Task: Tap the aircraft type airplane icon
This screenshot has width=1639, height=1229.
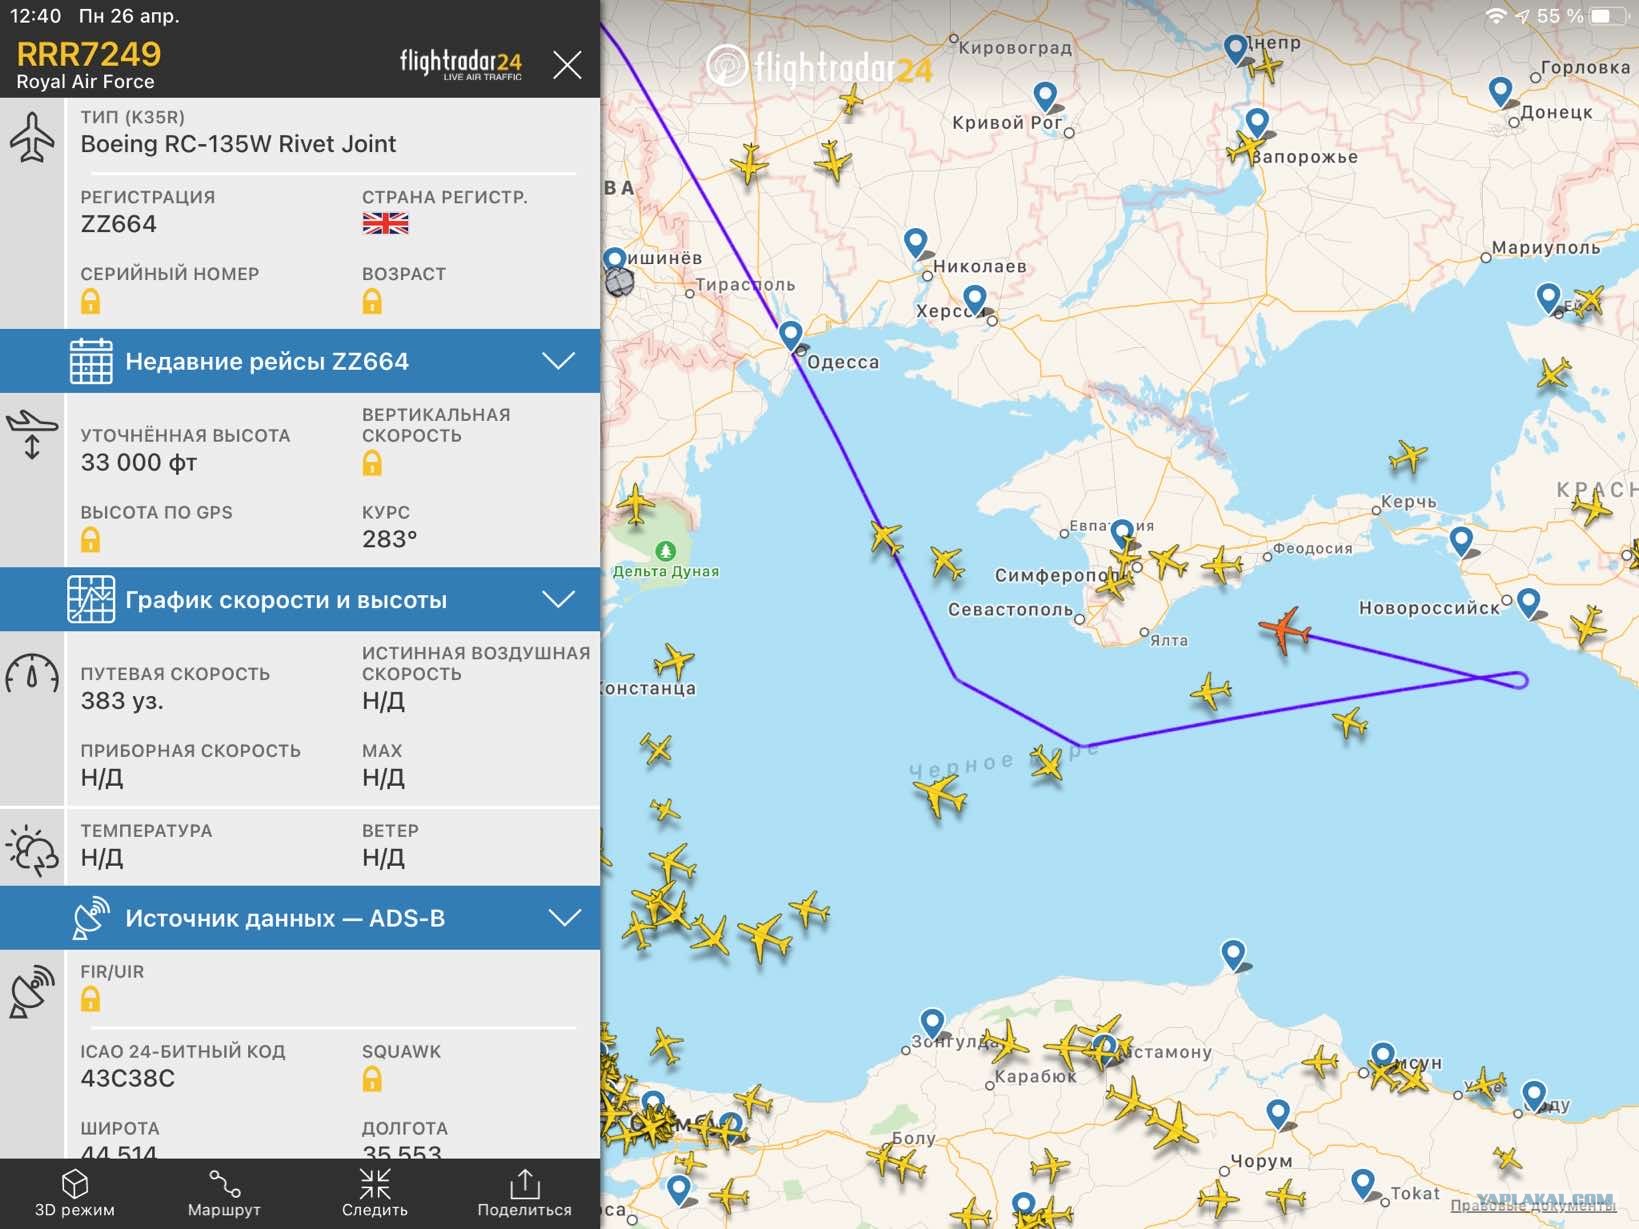Action: 32,137
